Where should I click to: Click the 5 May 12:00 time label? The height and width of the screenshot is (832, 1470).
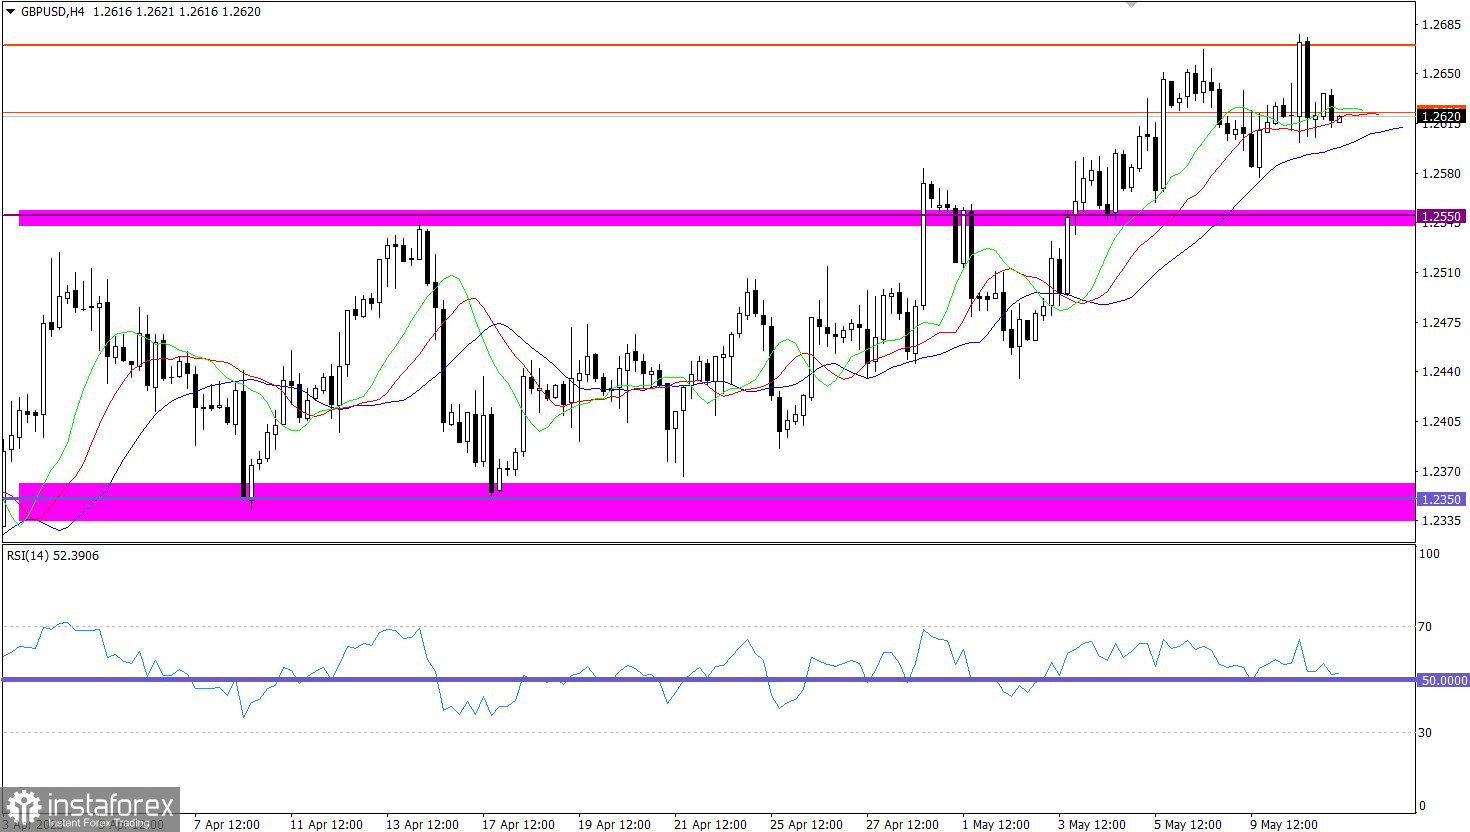coord(1188,825)
